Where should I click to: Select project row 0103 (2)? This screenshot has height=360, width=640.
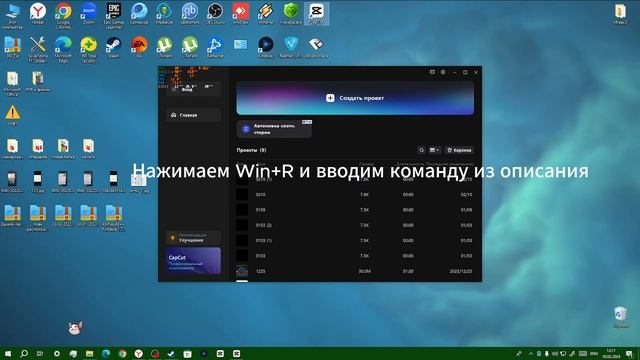point(355,225)
